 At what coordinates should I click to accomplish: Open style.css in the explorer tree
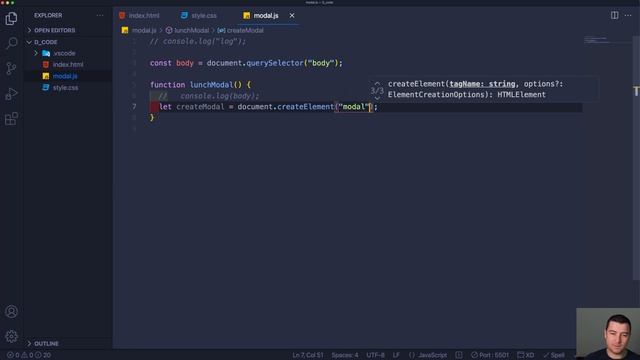pos(65,87)
